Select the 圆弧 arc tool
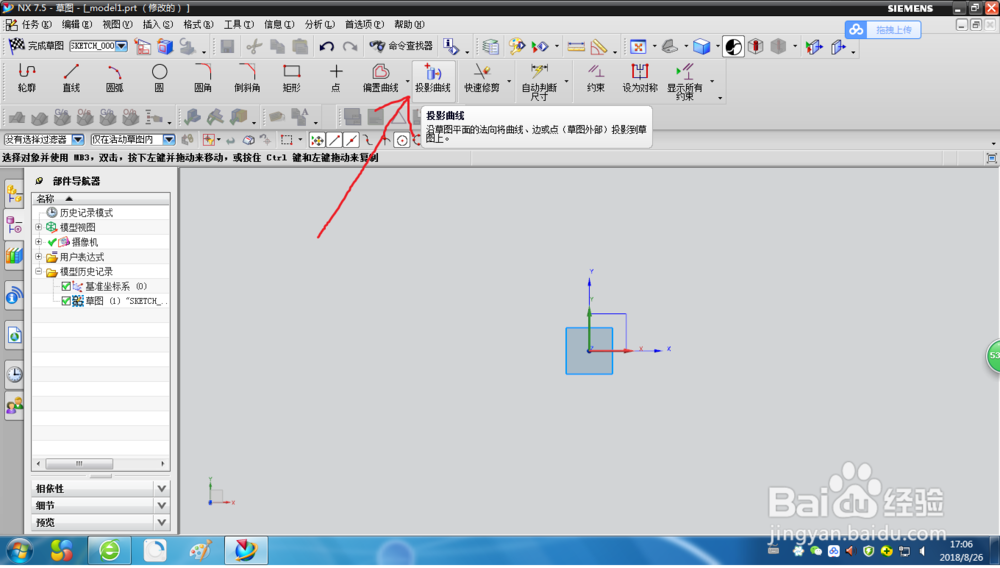Screen dimensions: 1000x568 (x=115, y=78)
